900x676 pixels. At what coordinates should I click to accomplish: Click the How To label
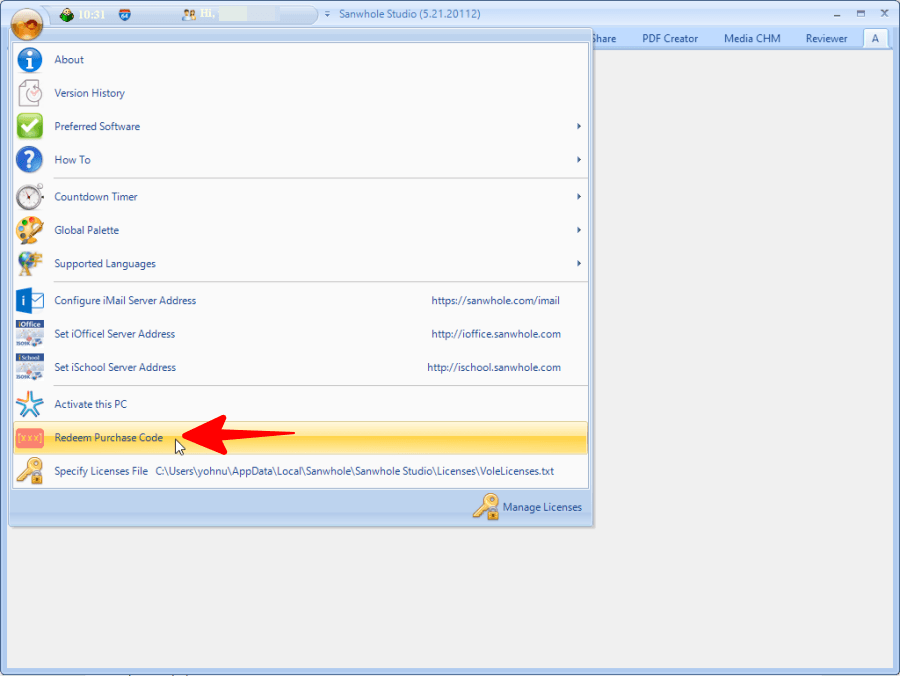click(x=72, y=160)
